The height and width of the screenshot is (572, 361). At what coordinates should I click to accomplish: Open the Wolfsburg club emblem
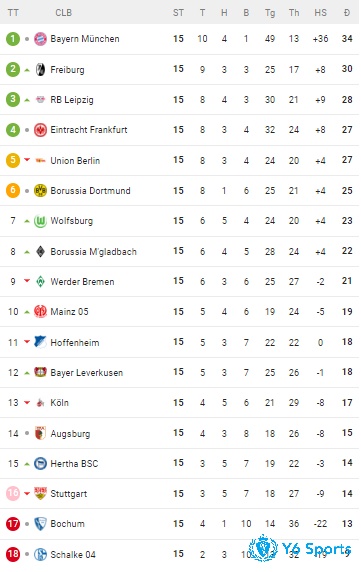40,221
